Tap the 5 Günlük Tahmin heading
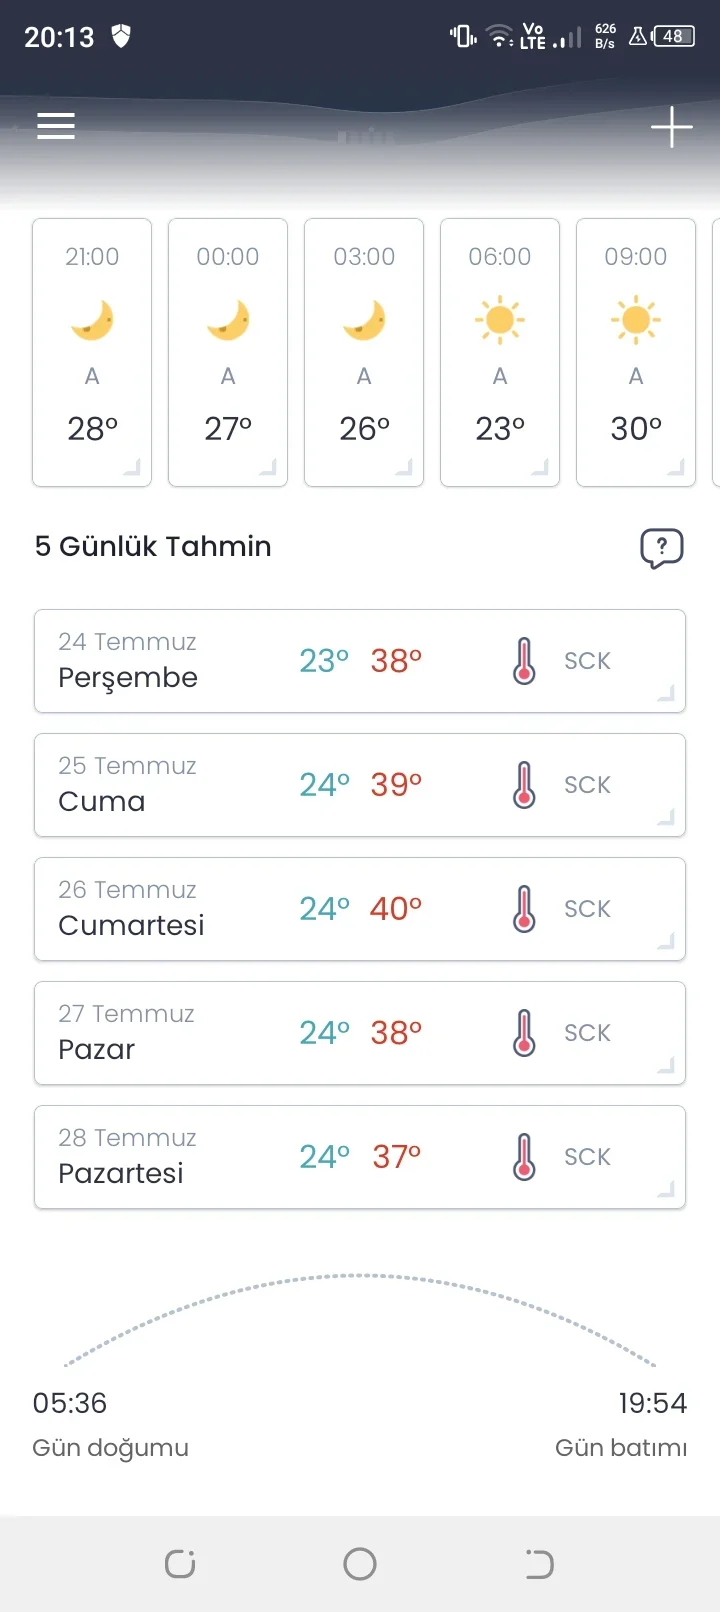The image size is (720, 1612). coord(153,546)
